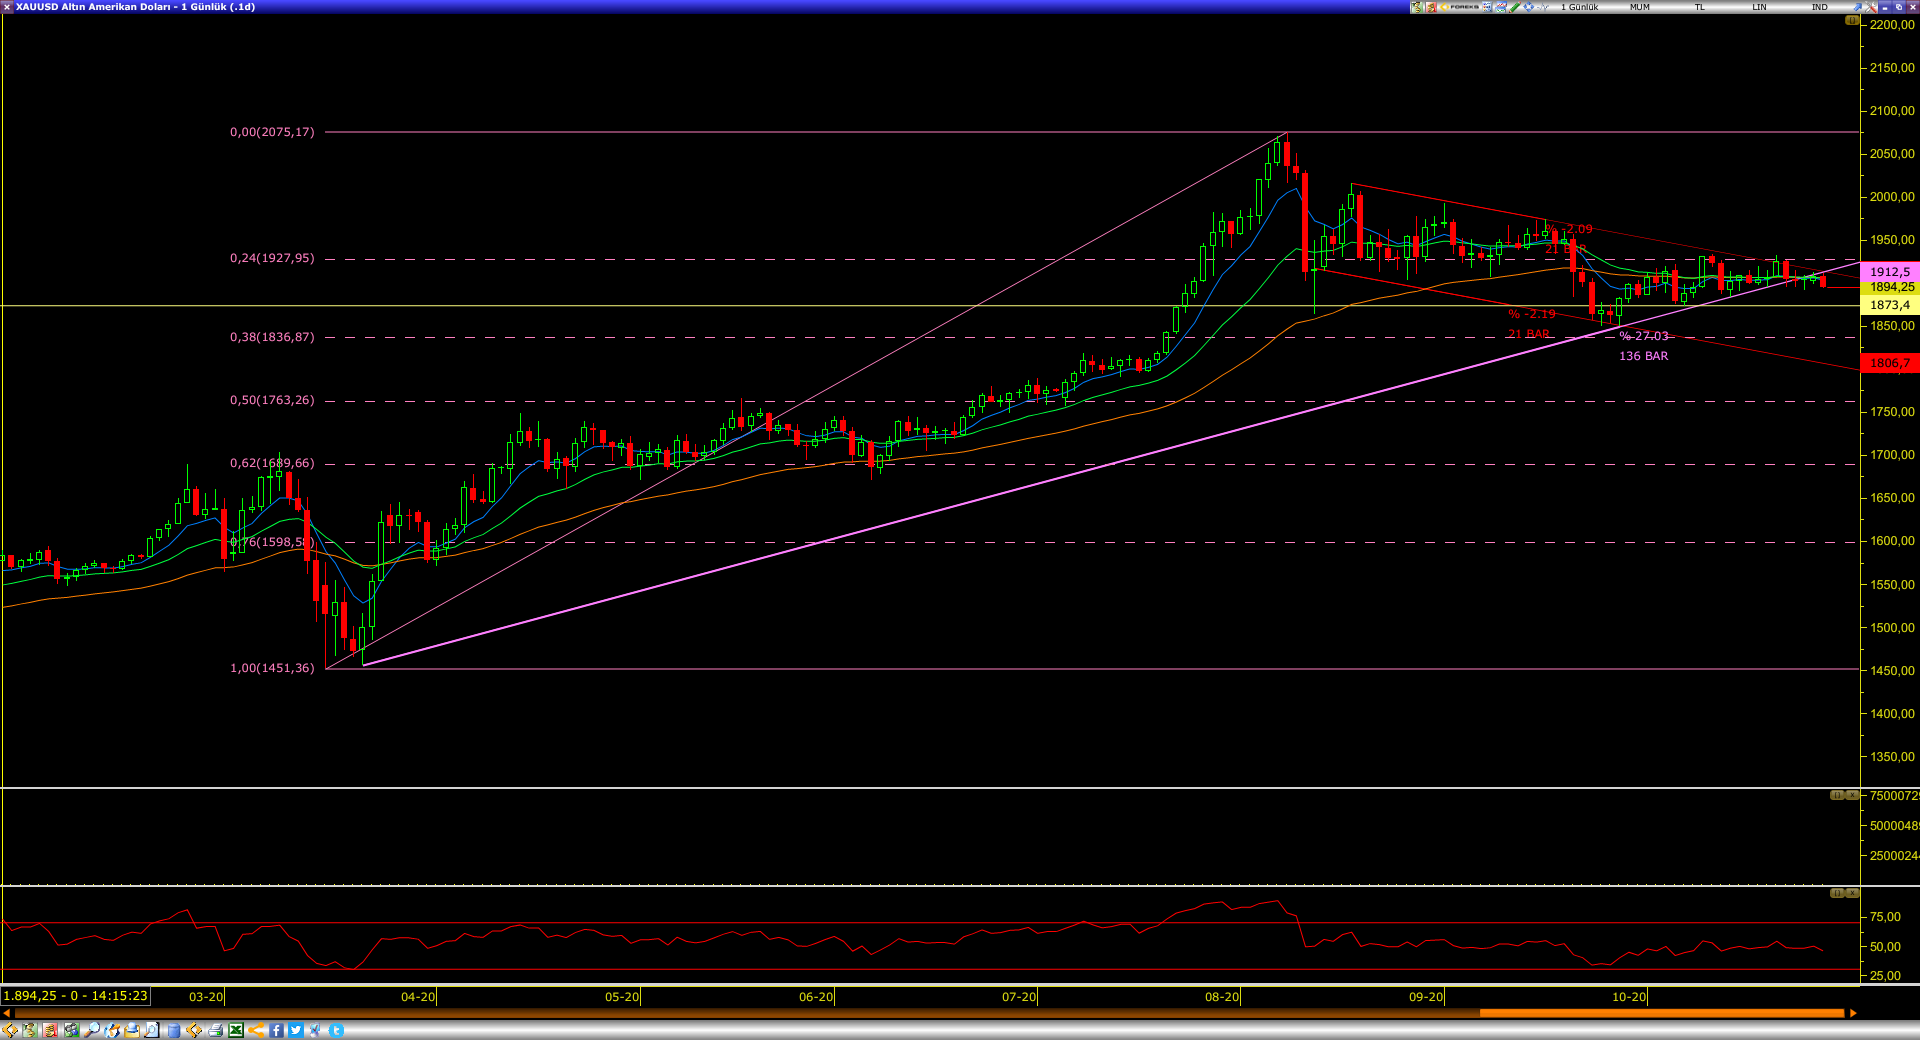Select the green pencil drawing tool
1920x1040 pixels.
point(1515,7)
